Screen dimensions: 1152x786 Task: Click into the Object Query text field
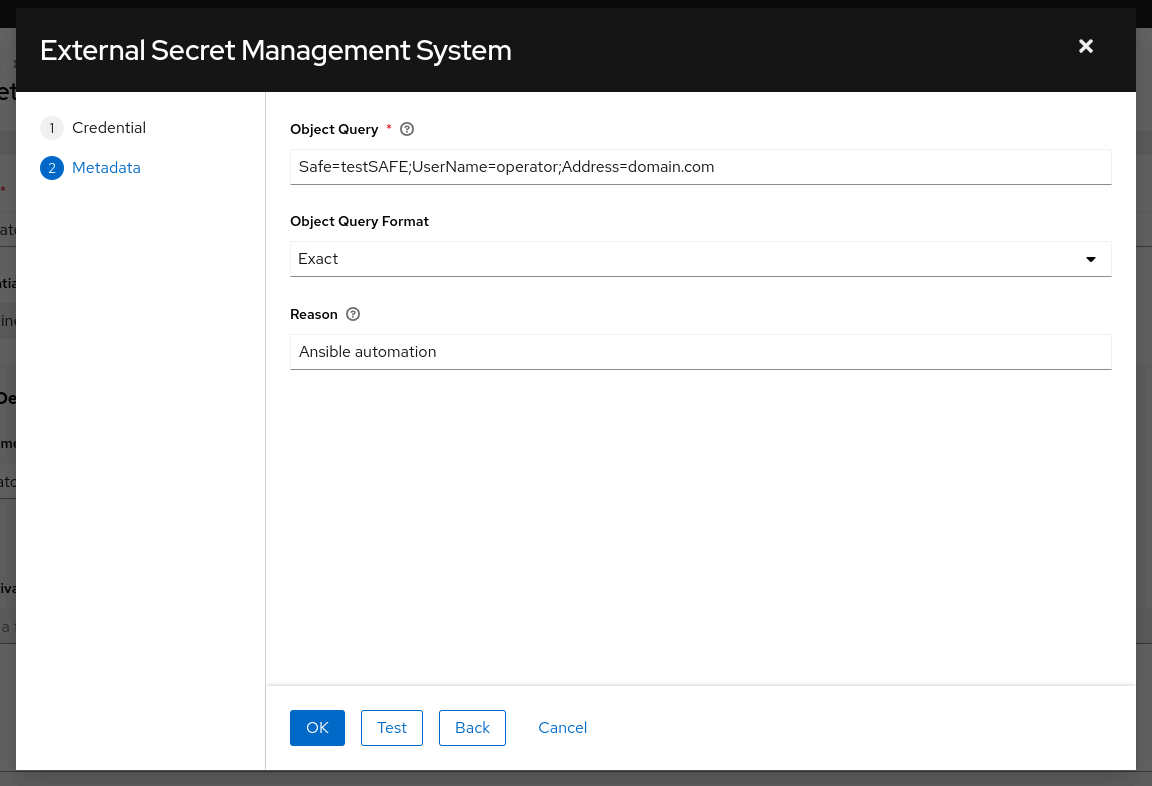[700, 167]
